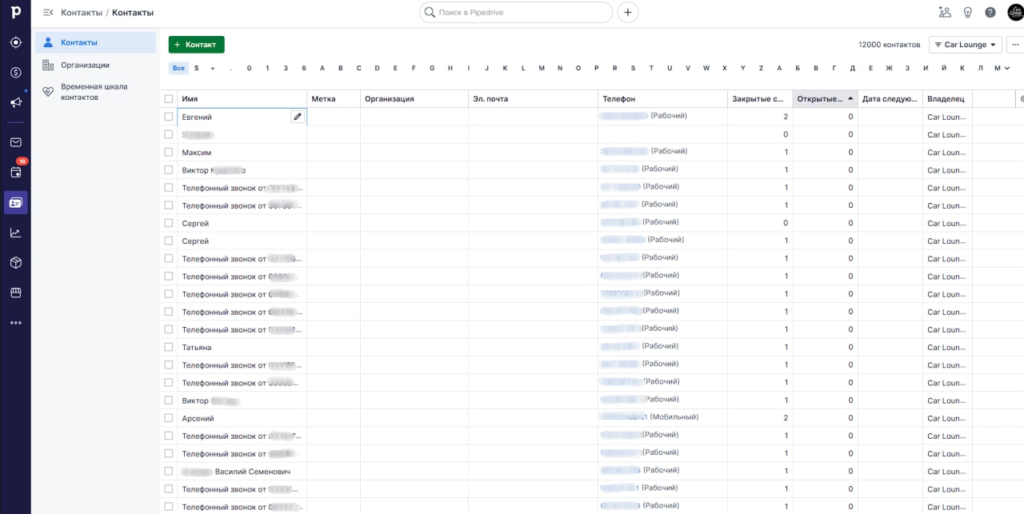The image size is (1024, 514).
Task: Open the Insights chart icon
Action: [16, 233]
